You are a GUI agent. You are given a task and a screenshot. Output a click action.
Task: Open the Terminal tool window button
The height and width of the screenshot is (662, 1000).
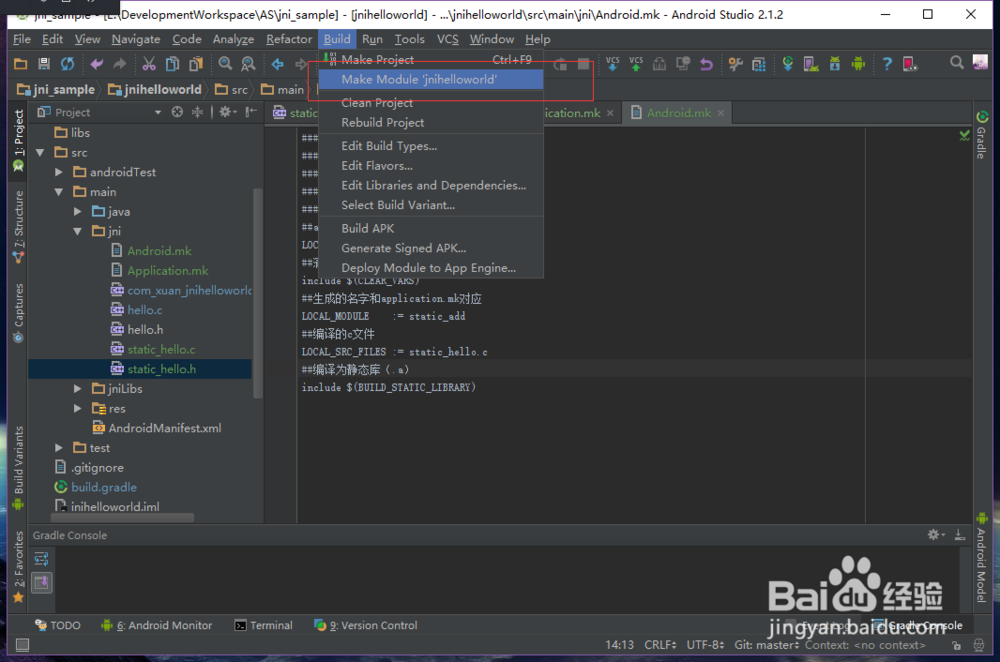pos(263,625)
